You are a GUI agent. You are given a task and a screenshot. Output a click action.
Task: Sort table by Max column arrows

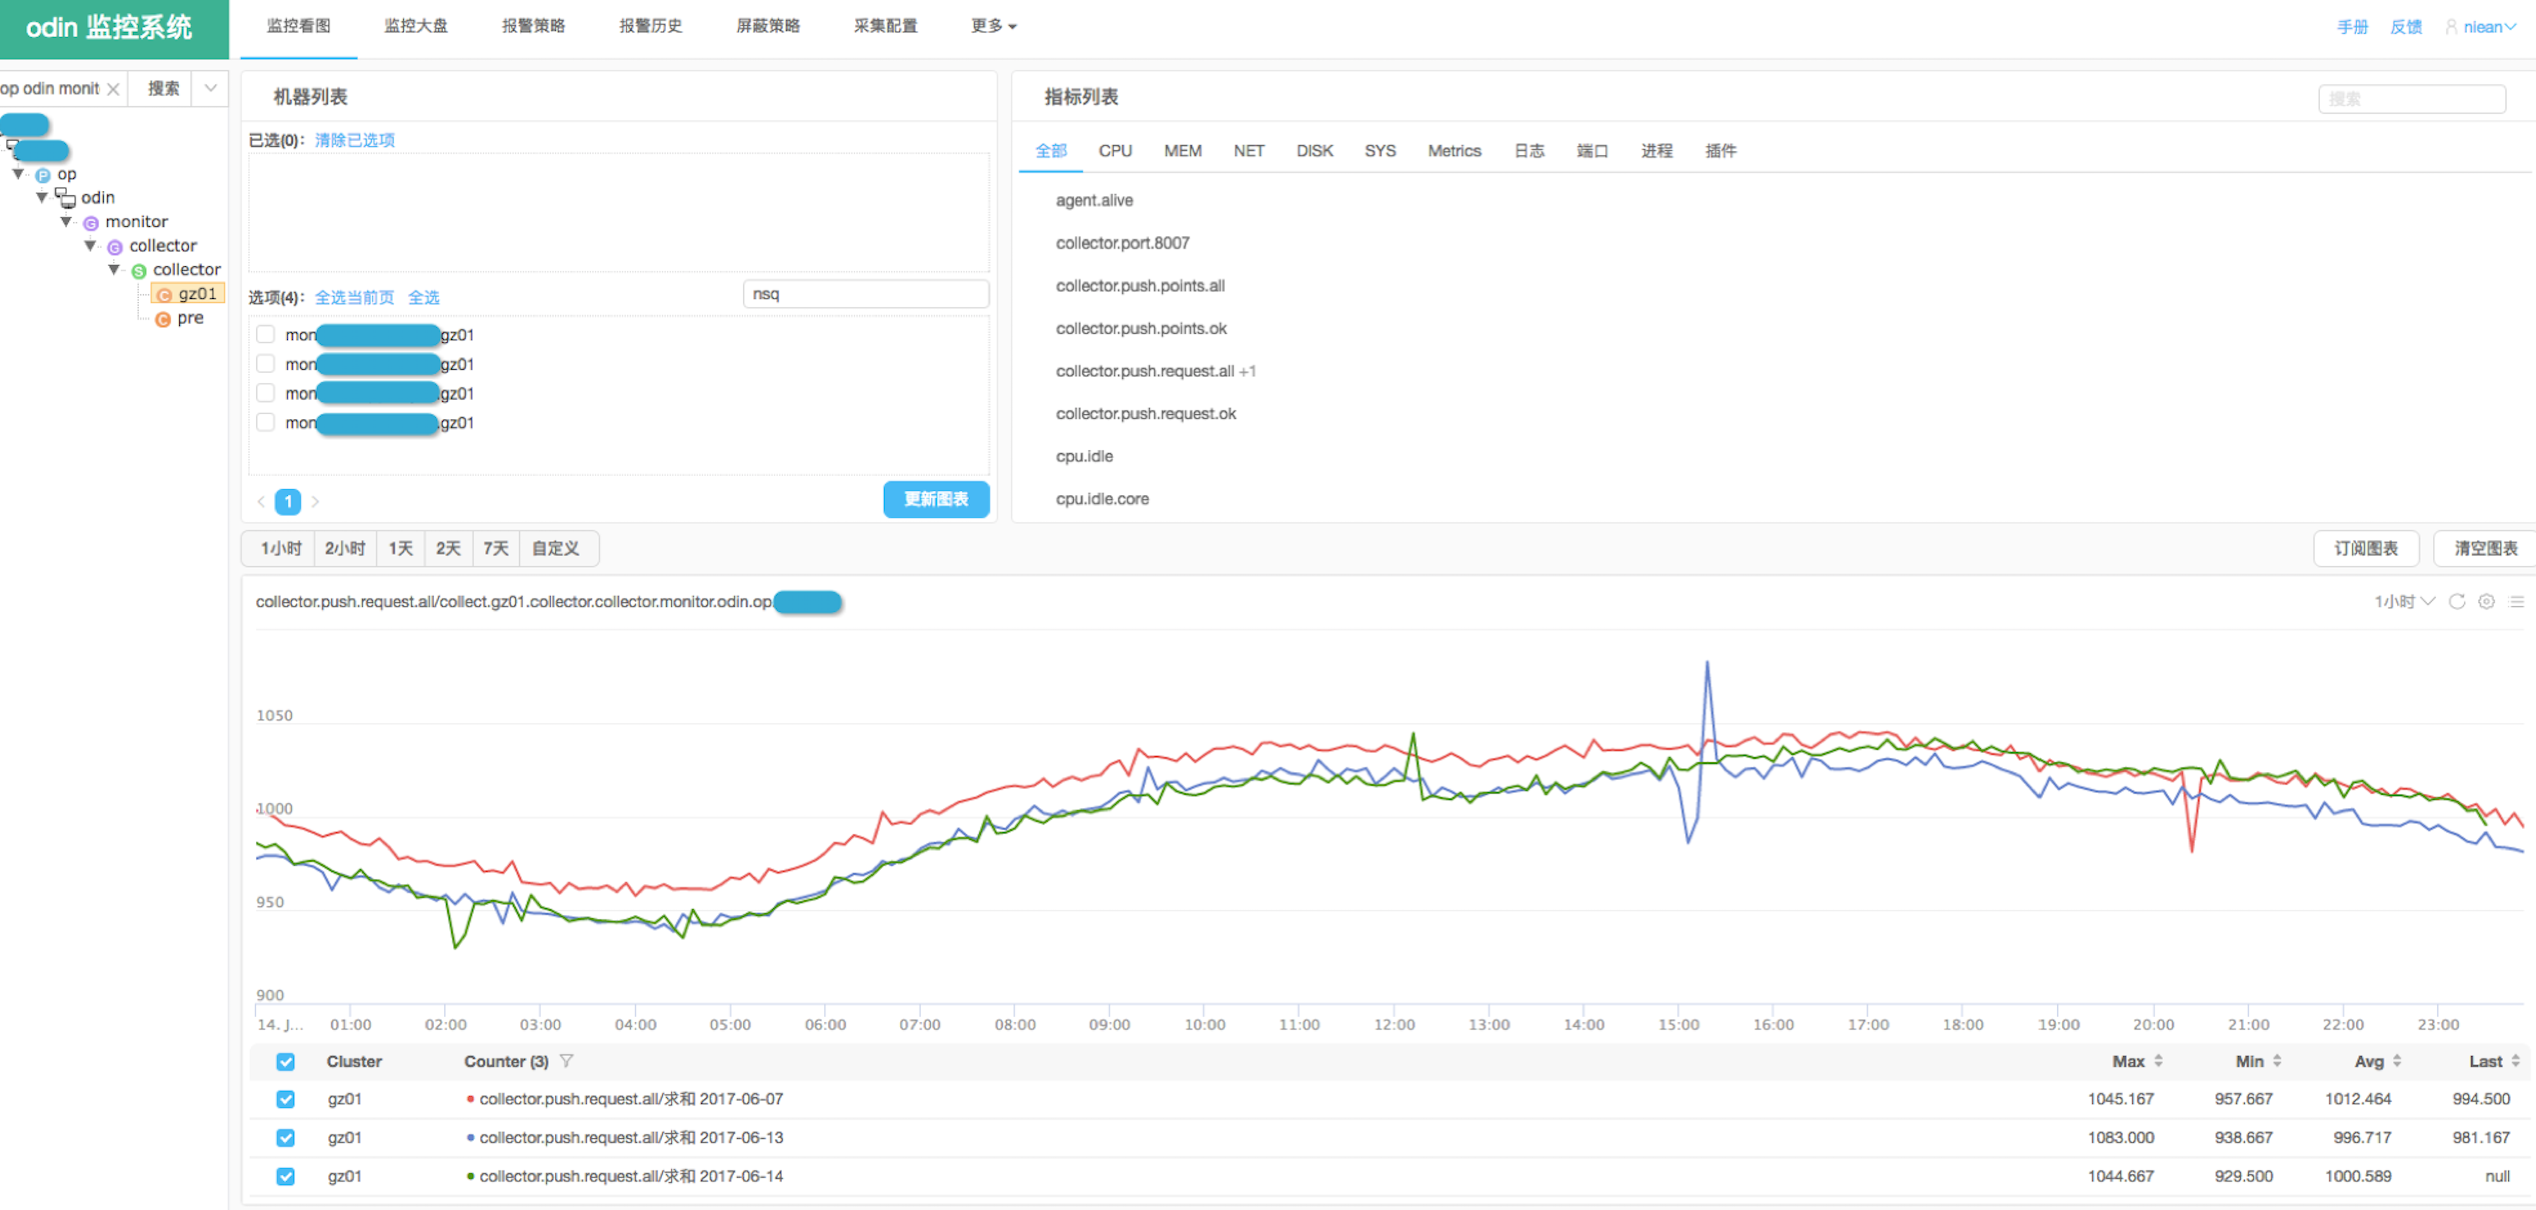[2158, 1061]
